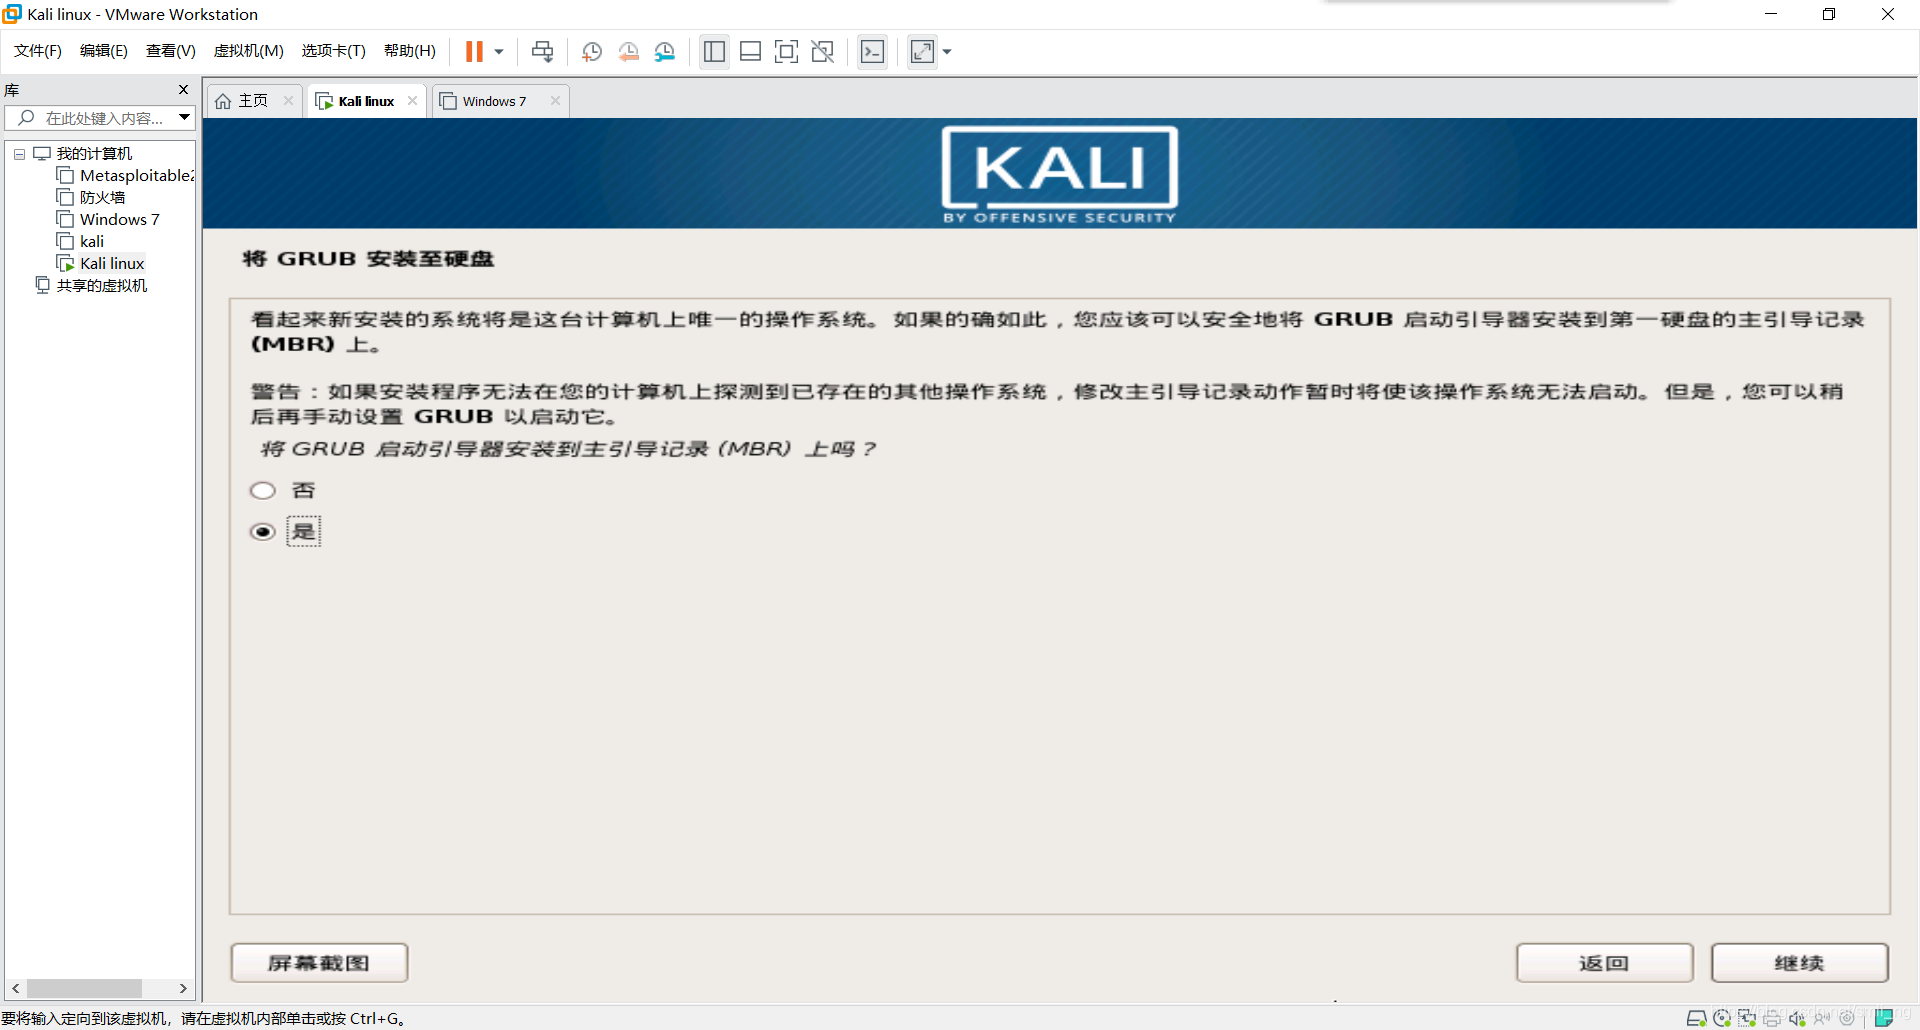This screenshot has height=1030, width=1920.
Task: Collapse the 我的计算机 tree node
Action: (19, 154)
